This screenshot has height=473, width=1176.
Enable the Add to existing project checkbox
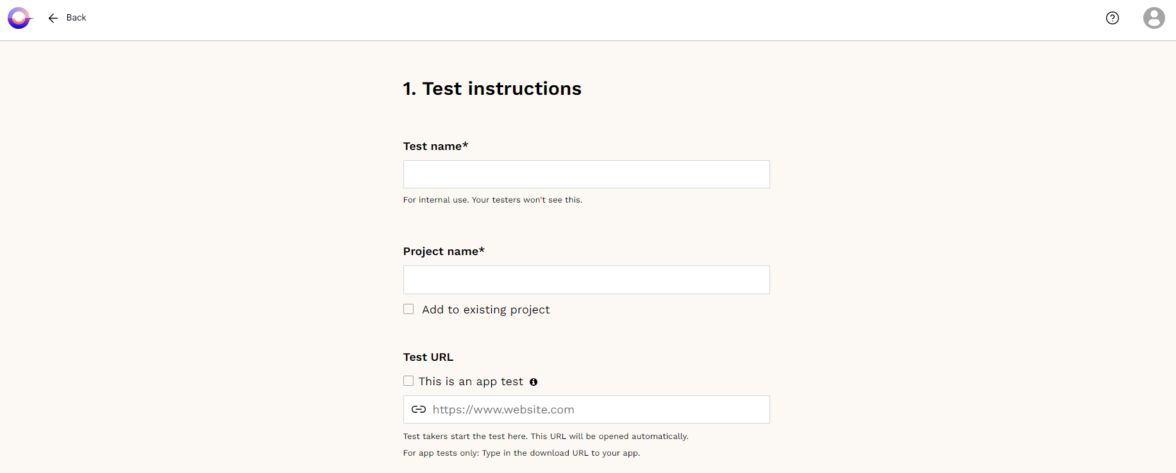click(408, 309)
